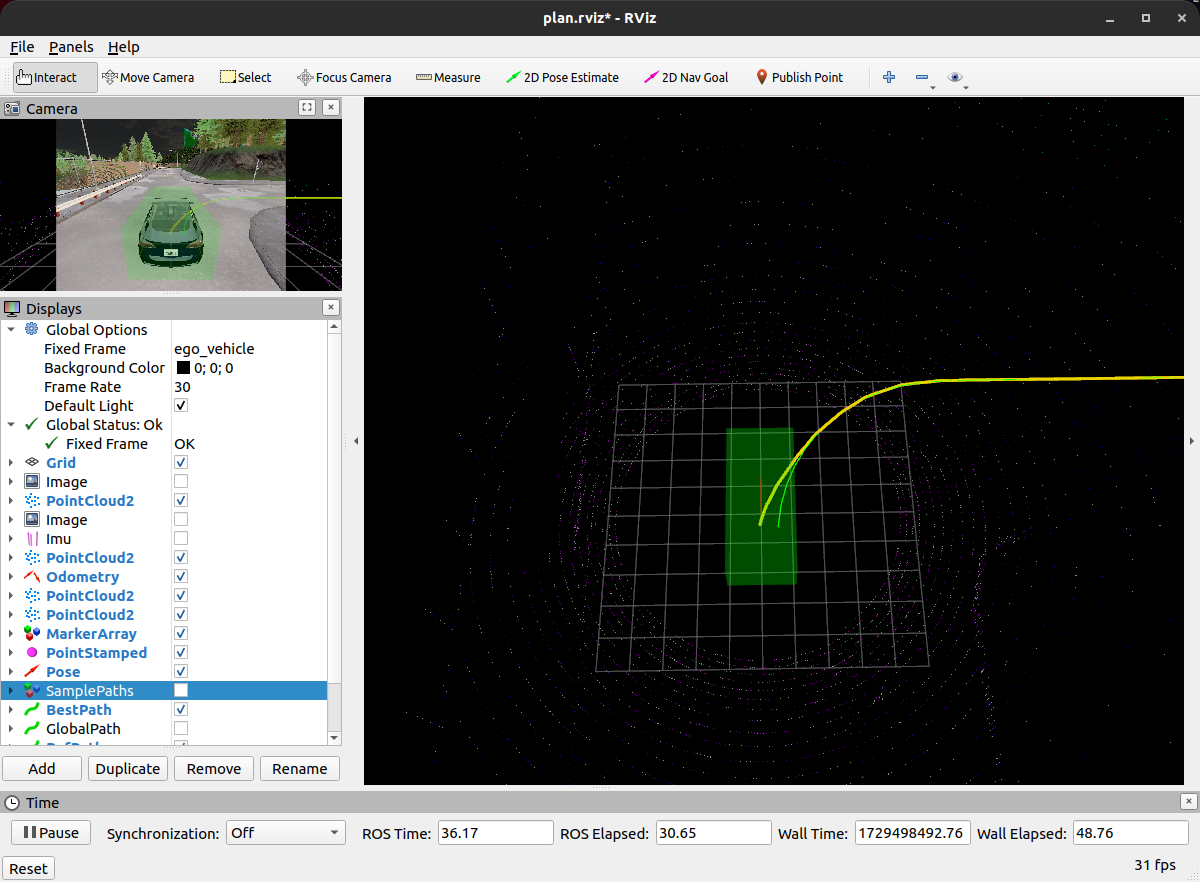Viewport: 1200px width, 882px height.
Task: Click the MarkerArray display icon
Action: [x=32, y=633]
